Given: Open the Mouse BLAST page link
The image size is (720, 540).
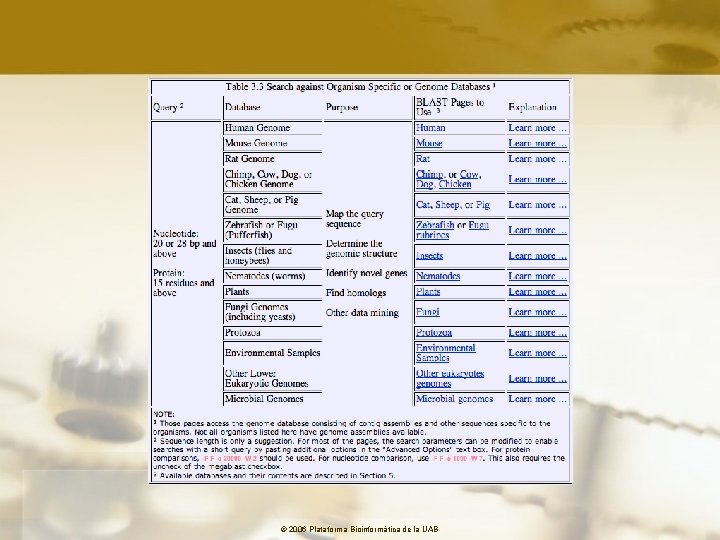Looking at the screenshot, I should tap(429, 143).
